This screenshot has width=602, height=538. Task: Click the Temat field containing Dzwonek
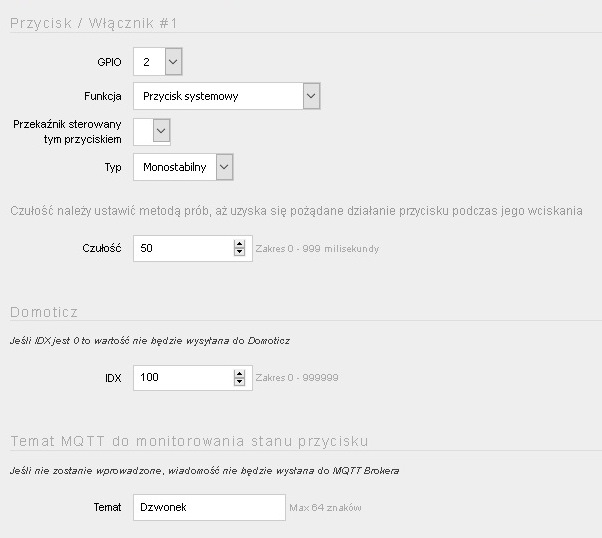pos(209,507)
